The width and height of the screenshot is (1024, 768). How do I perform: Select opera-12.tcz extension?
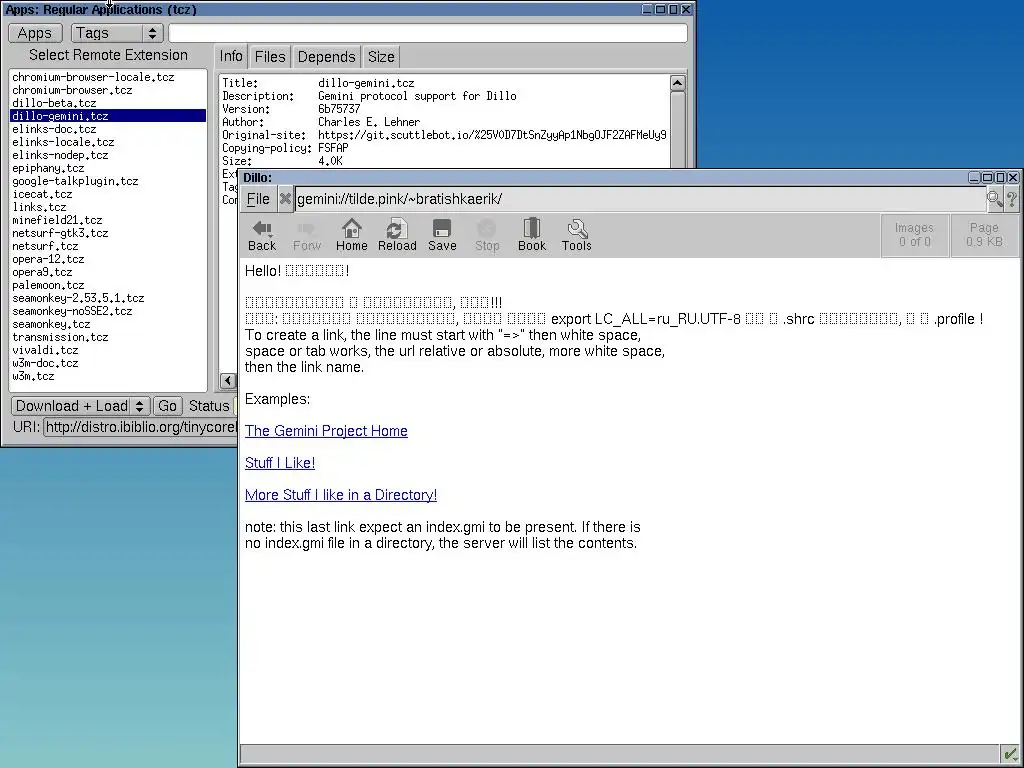pyautogui.click(x=108, y=259)
